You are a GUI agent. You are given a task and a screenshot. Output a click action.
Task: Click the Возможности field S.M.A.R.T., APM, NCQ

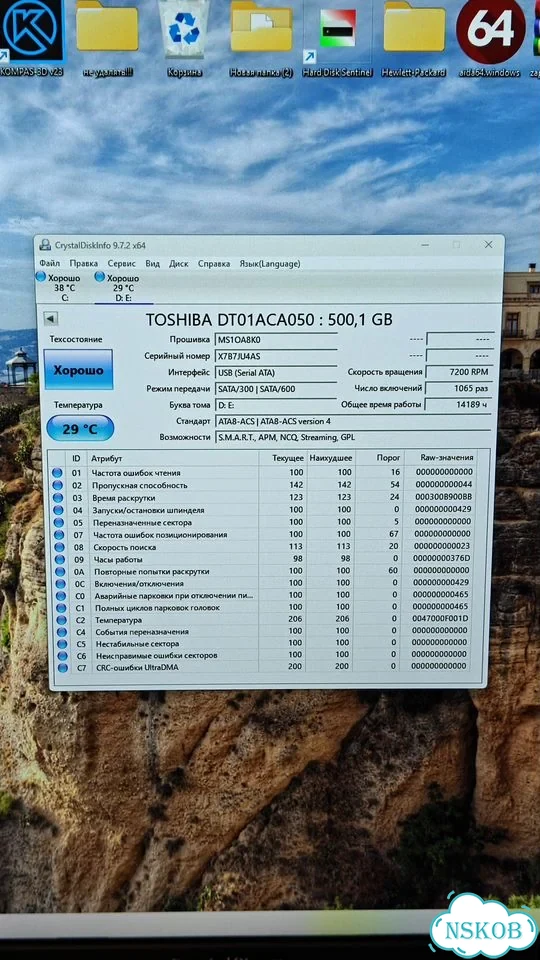tap(353, 437)
